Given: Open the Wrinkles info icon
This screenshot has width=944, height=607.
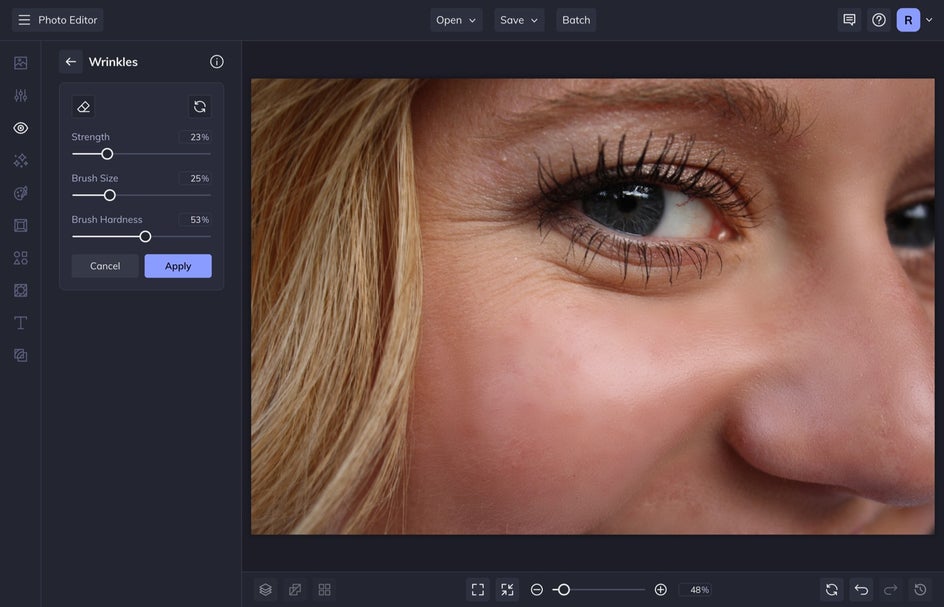Looking at the screenshot, I should 217,62.
